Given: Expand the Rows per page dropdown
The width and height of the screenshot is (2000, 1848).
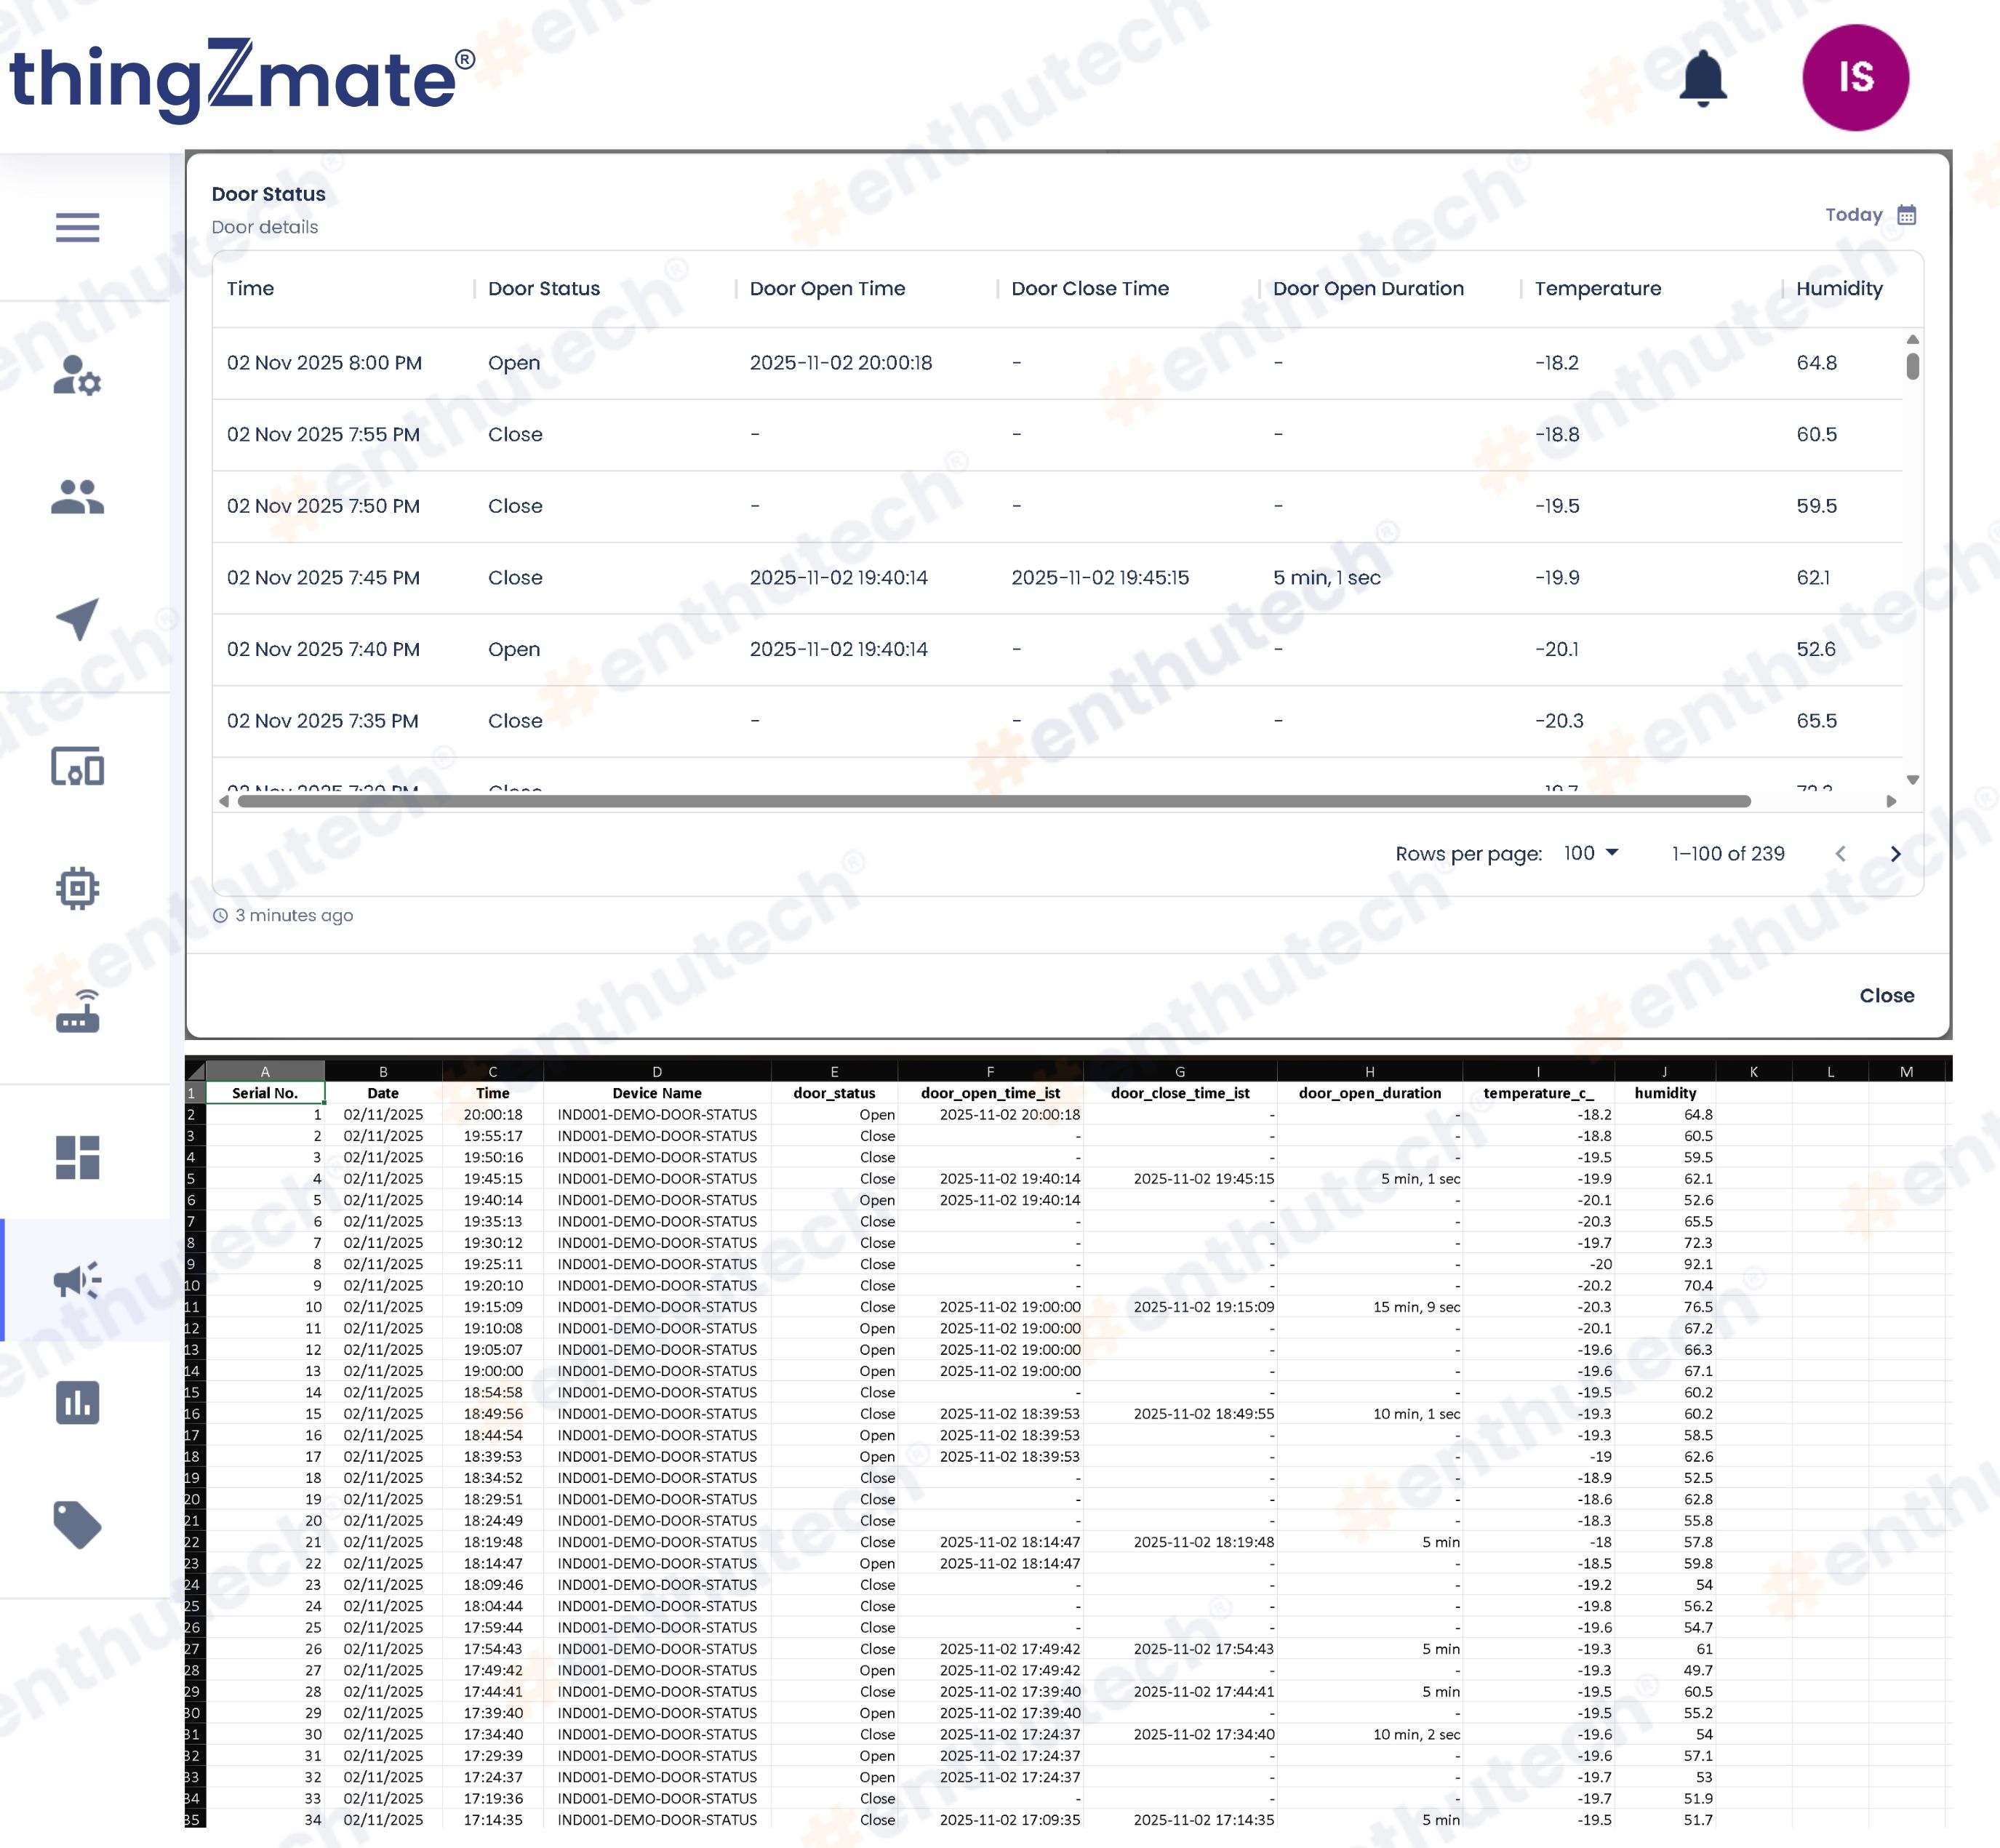Looking at the screenshot, I should pos(1590,853).
